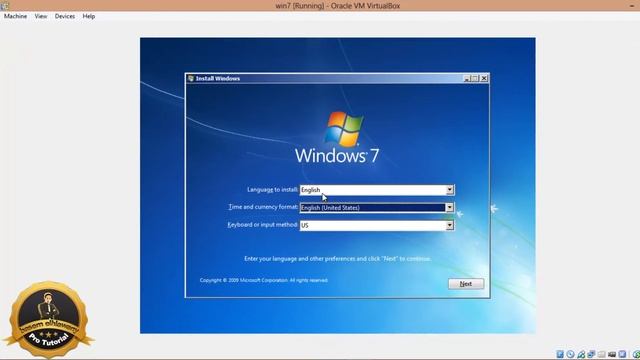Minimize the VirtualBox window

pyautogui.click(x=632, y=6)
